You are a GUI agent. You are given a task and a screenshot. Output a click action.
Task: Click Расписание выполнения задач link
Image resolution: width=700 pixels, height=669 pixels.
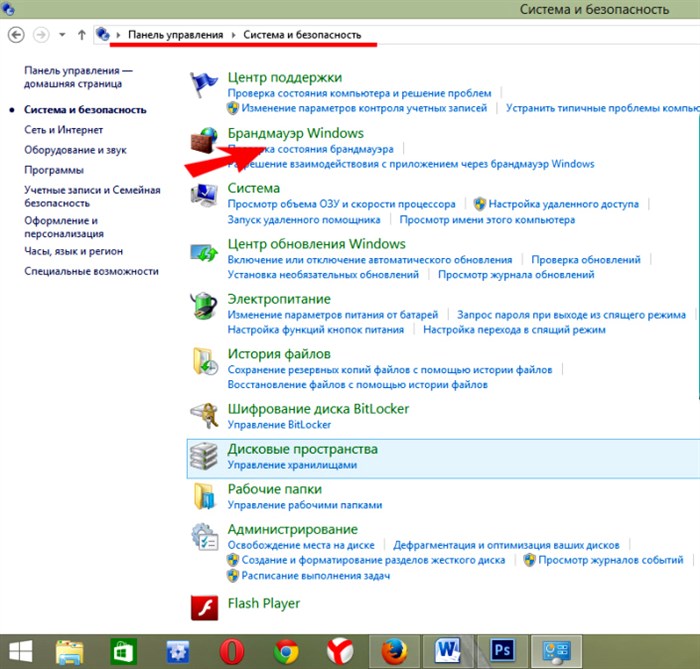coord(316,576)
